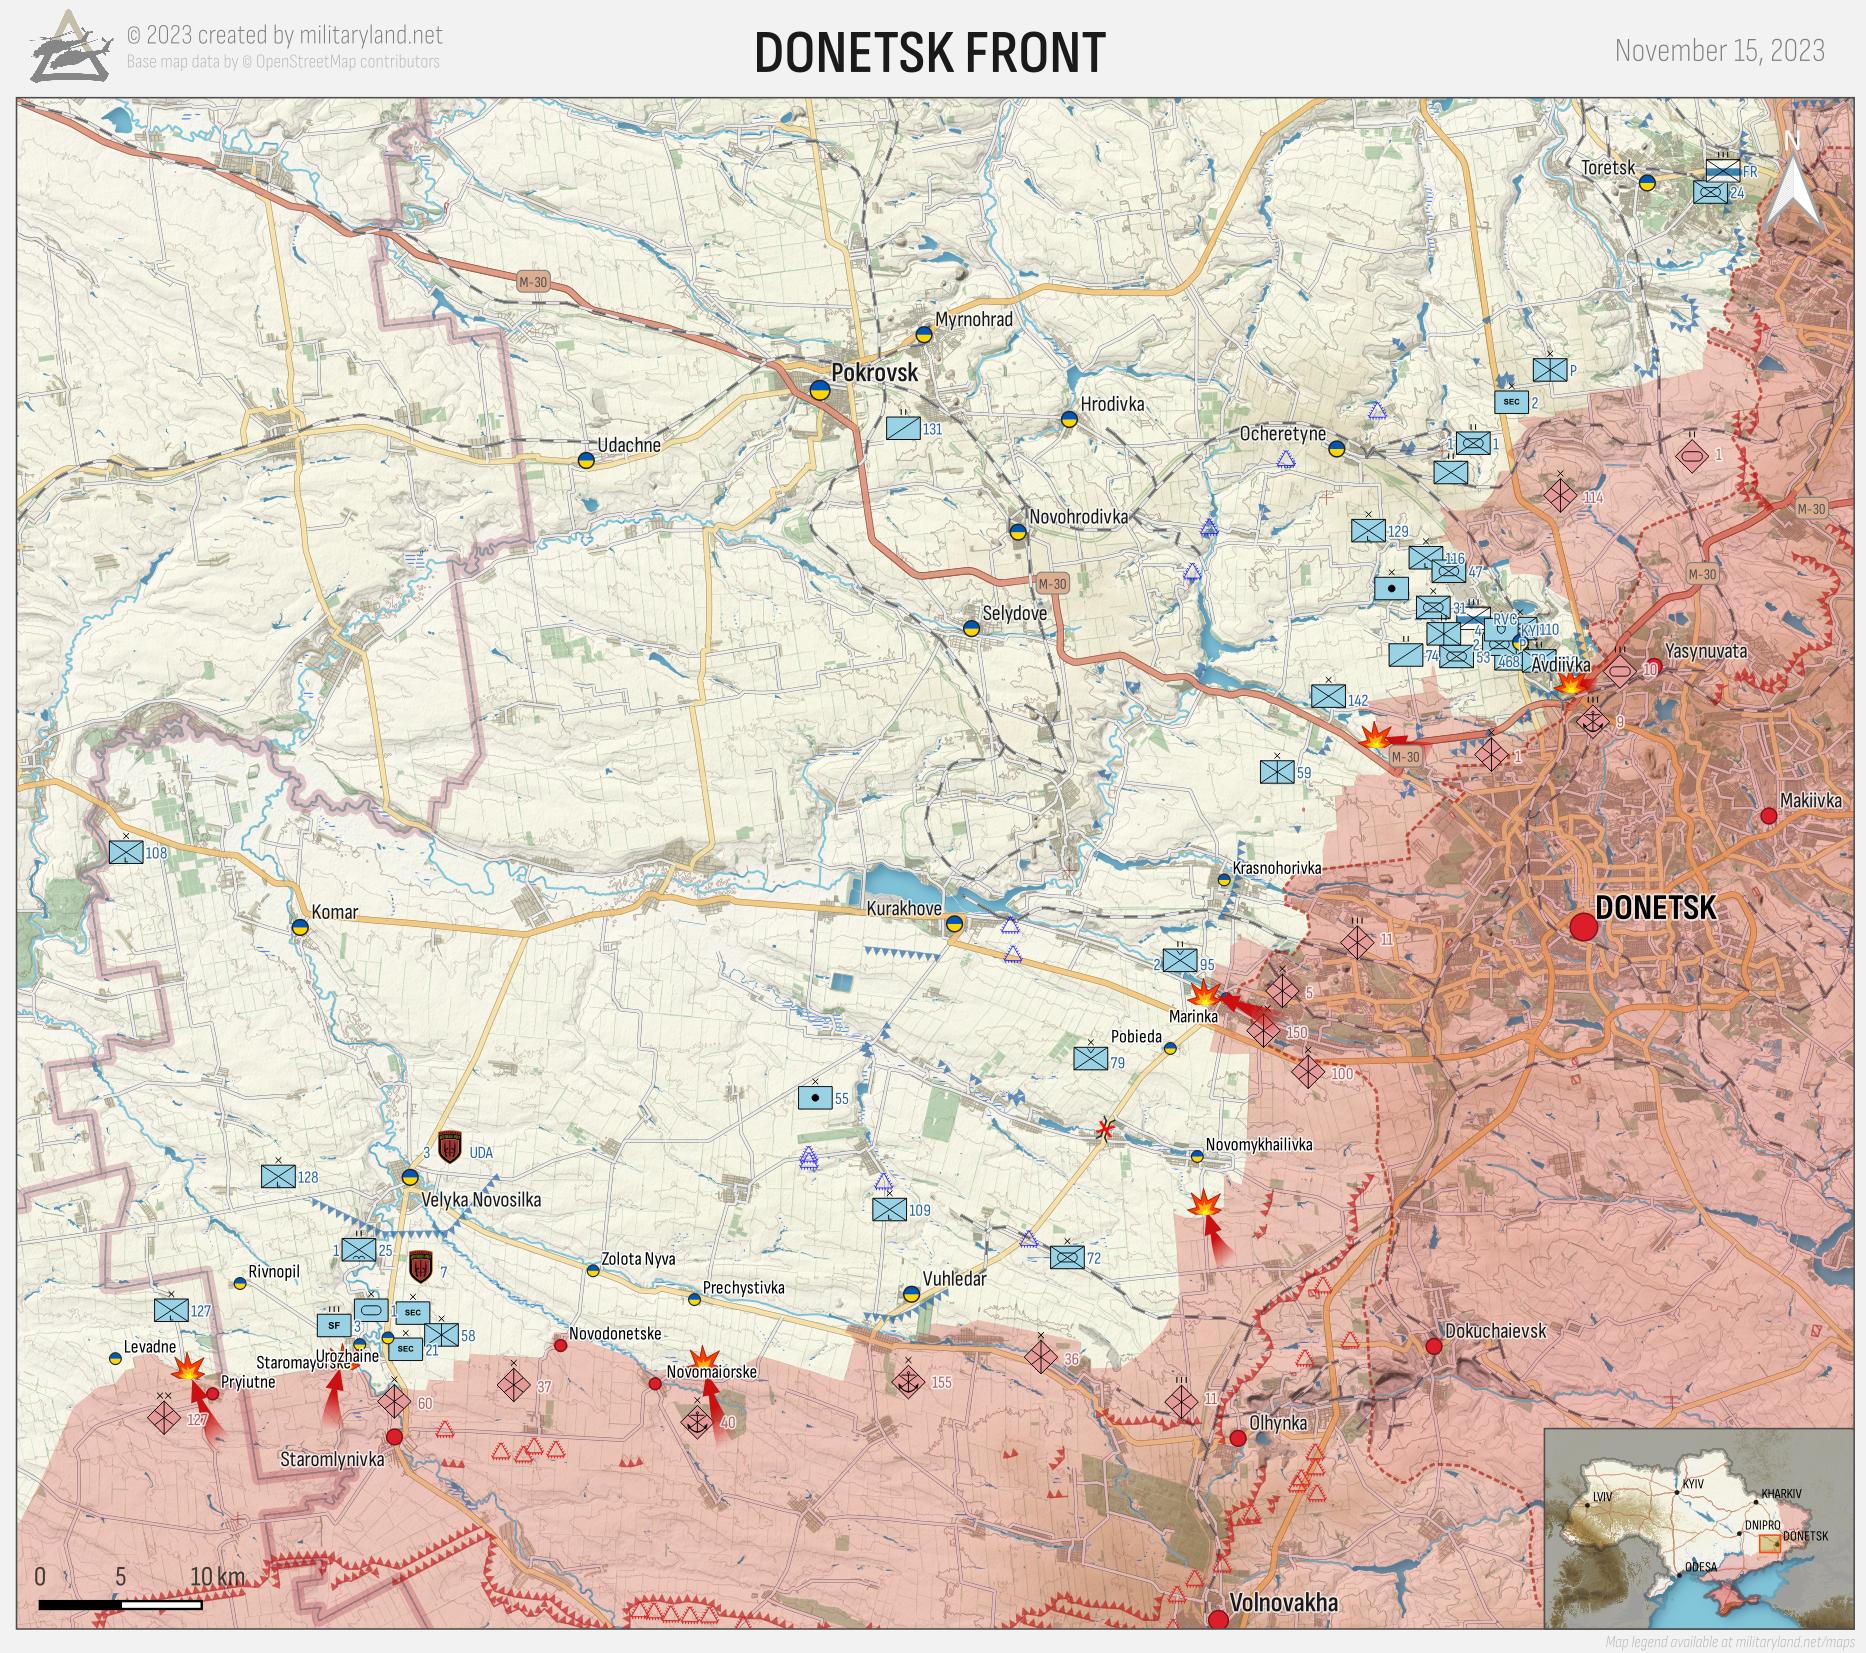Viewport: 1866px width, 1653px height.
Task: Select the 108 unit marker west of Komar
Action: tap(126, 852)
